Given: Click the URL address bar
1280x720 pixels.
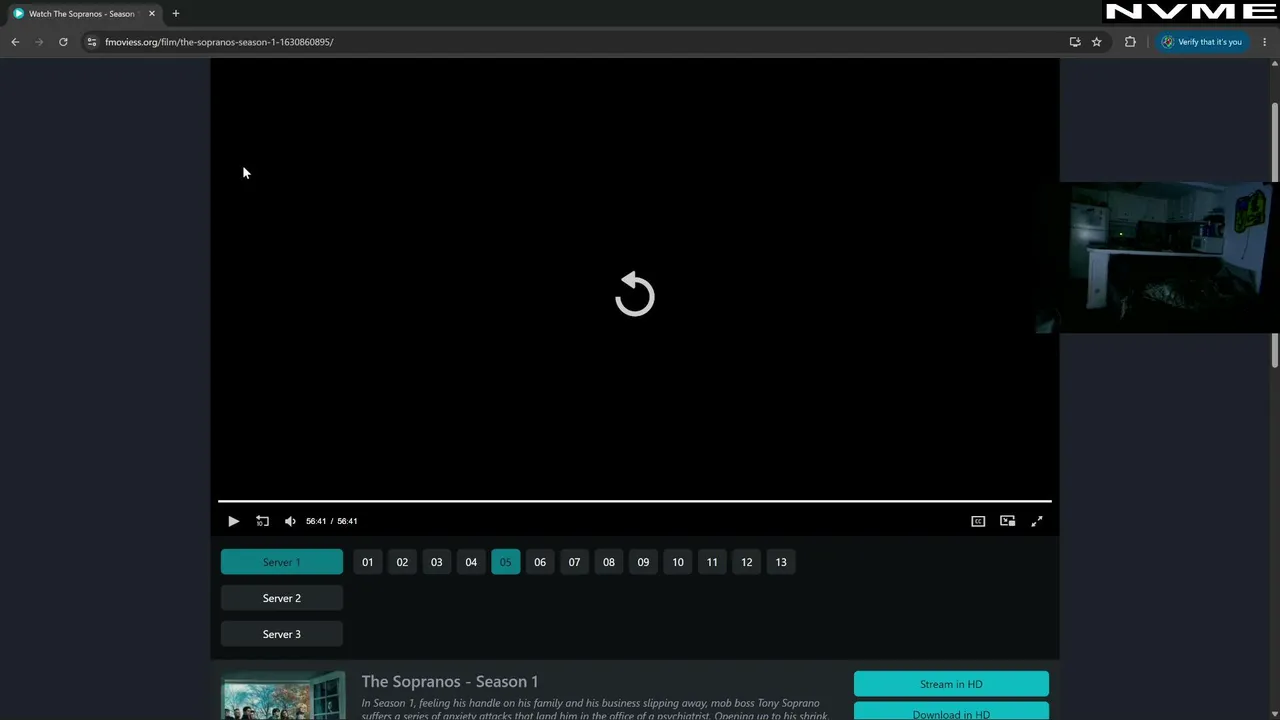Looking at the screenshot, I should (x=580, y=42).
